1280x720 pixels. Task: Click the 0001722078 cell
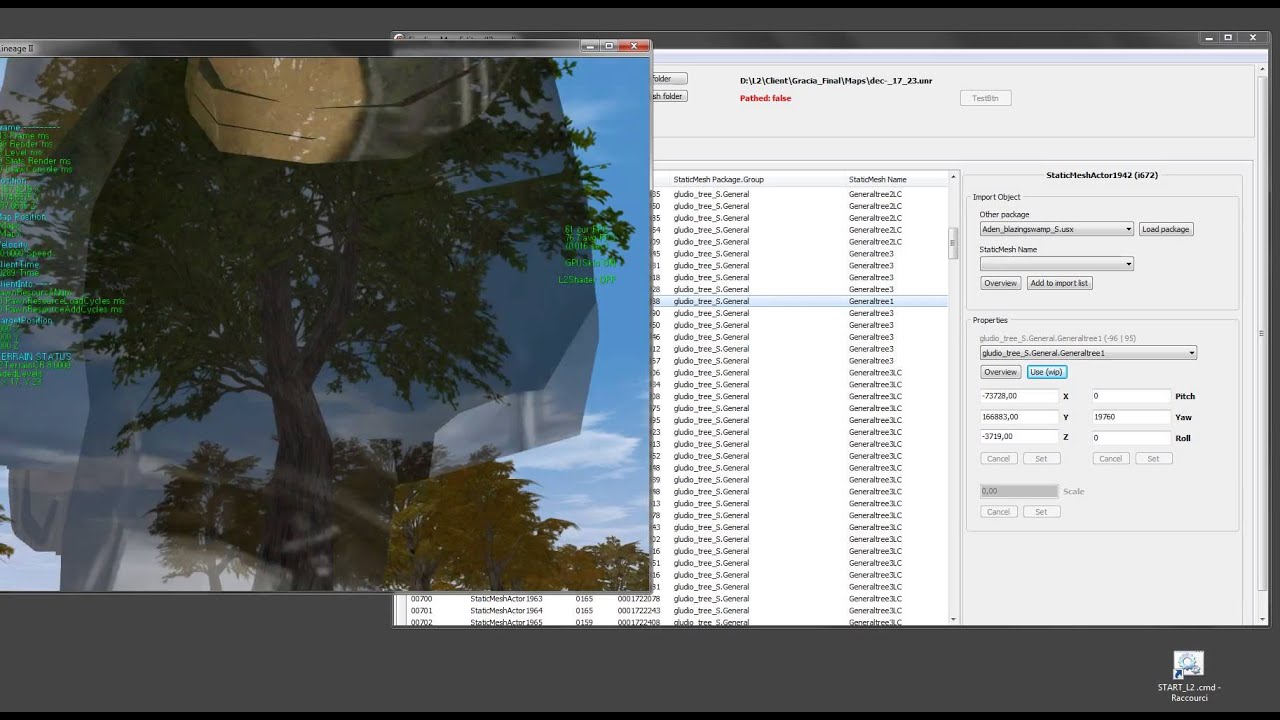(x=639, y=599)
